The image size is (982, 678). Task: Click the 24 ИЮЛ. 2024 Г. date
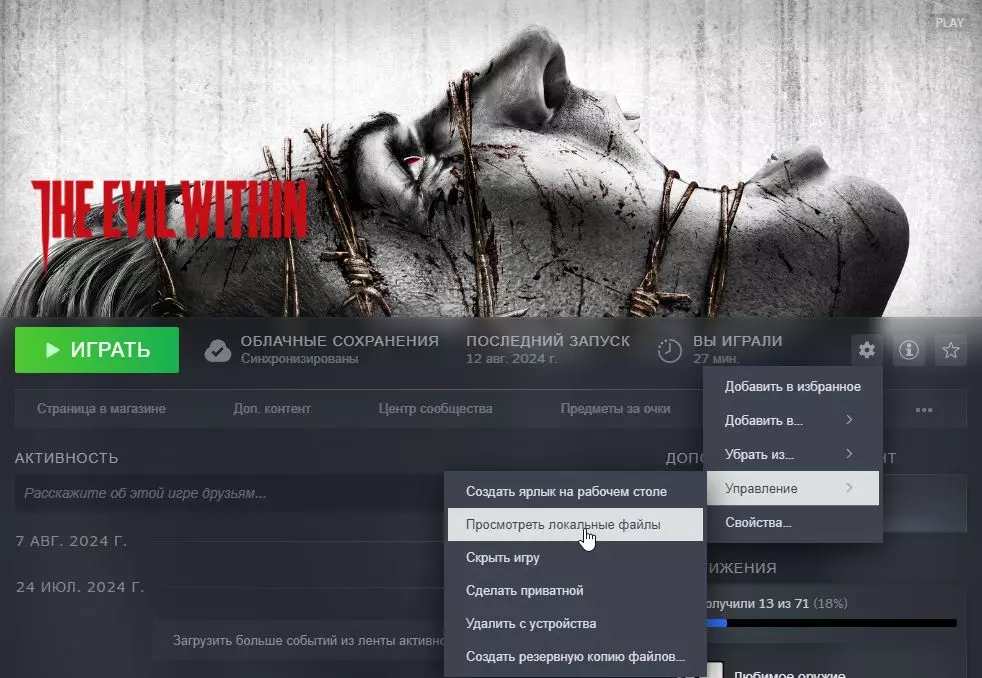point(80,587)
